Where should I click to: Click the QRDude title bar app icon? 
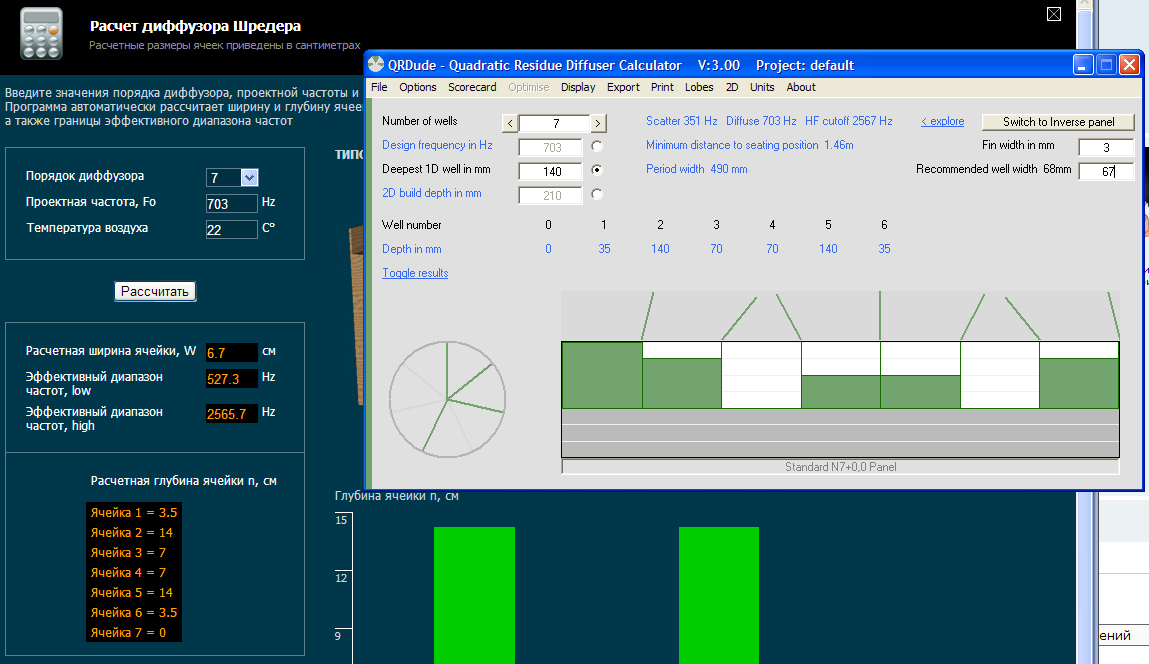point(377,65)
